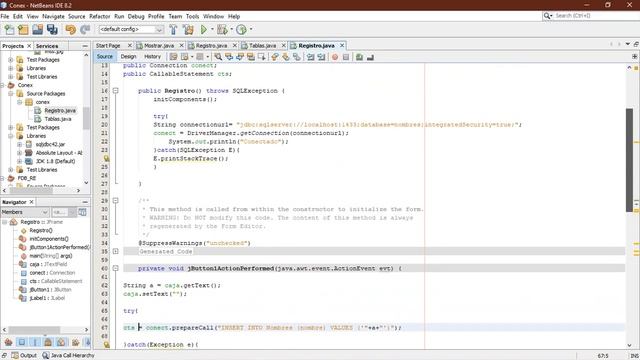The height and width of the screenshot is (360, 640).
Task: Expand the Generated Code fold
Action: (116, 251)
